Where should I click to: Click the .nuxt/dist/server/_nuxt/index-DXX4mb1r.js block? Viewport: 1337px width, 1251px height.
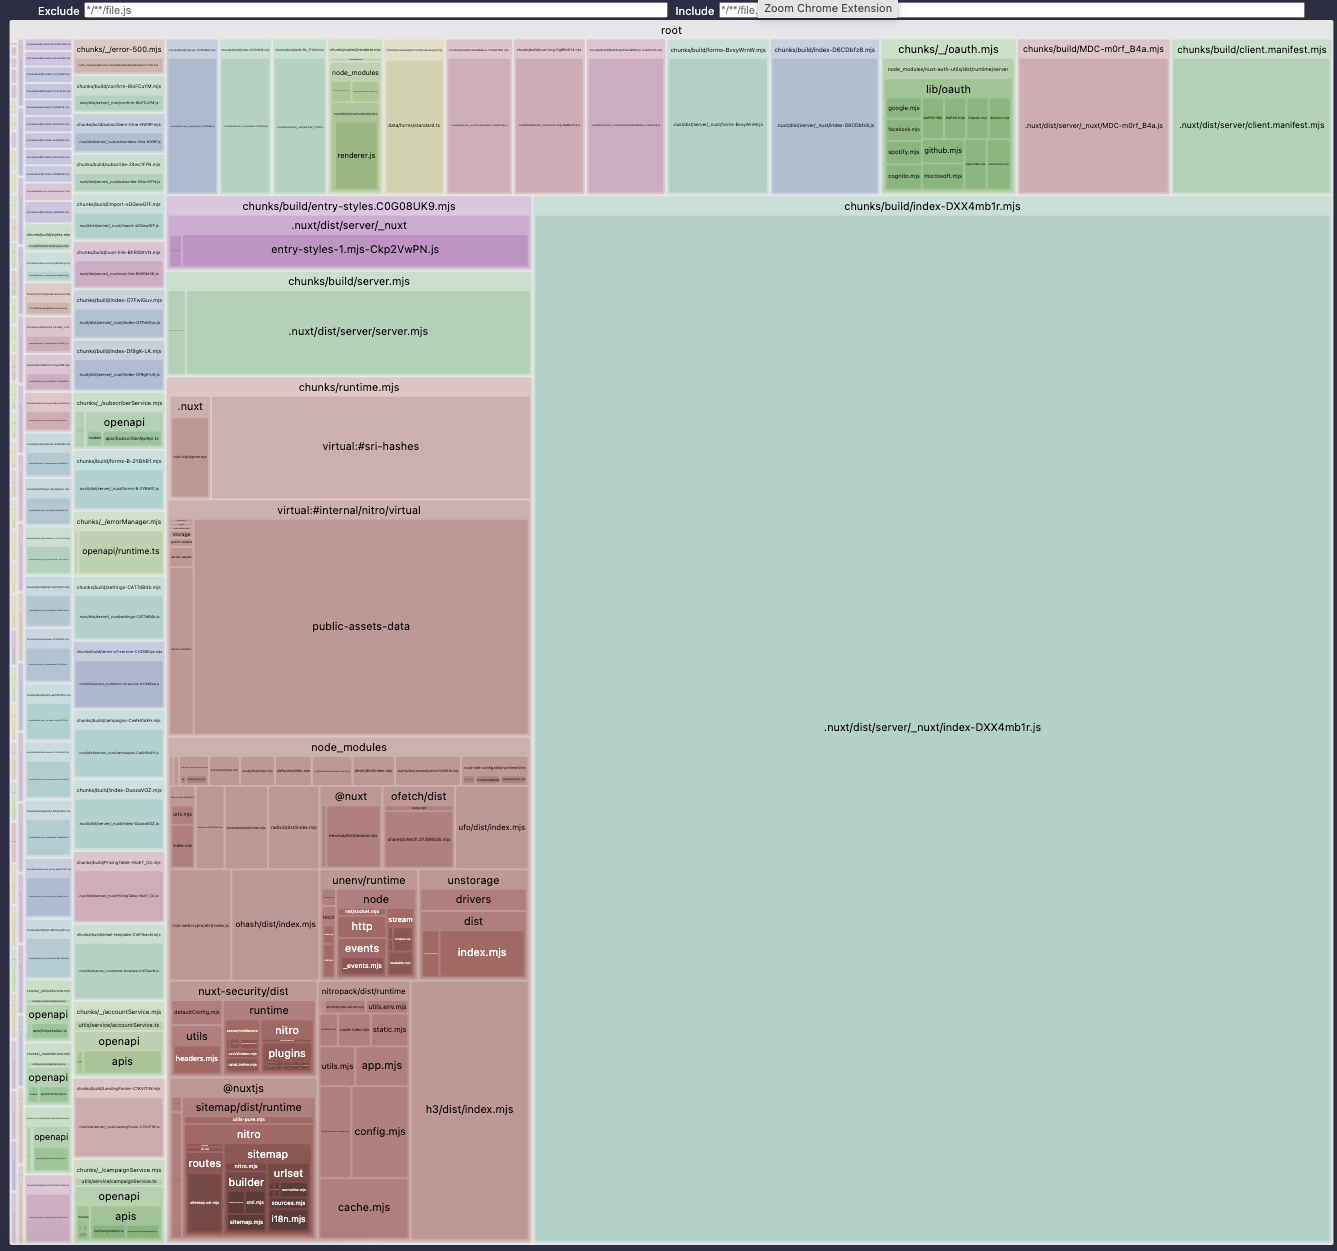932,728
